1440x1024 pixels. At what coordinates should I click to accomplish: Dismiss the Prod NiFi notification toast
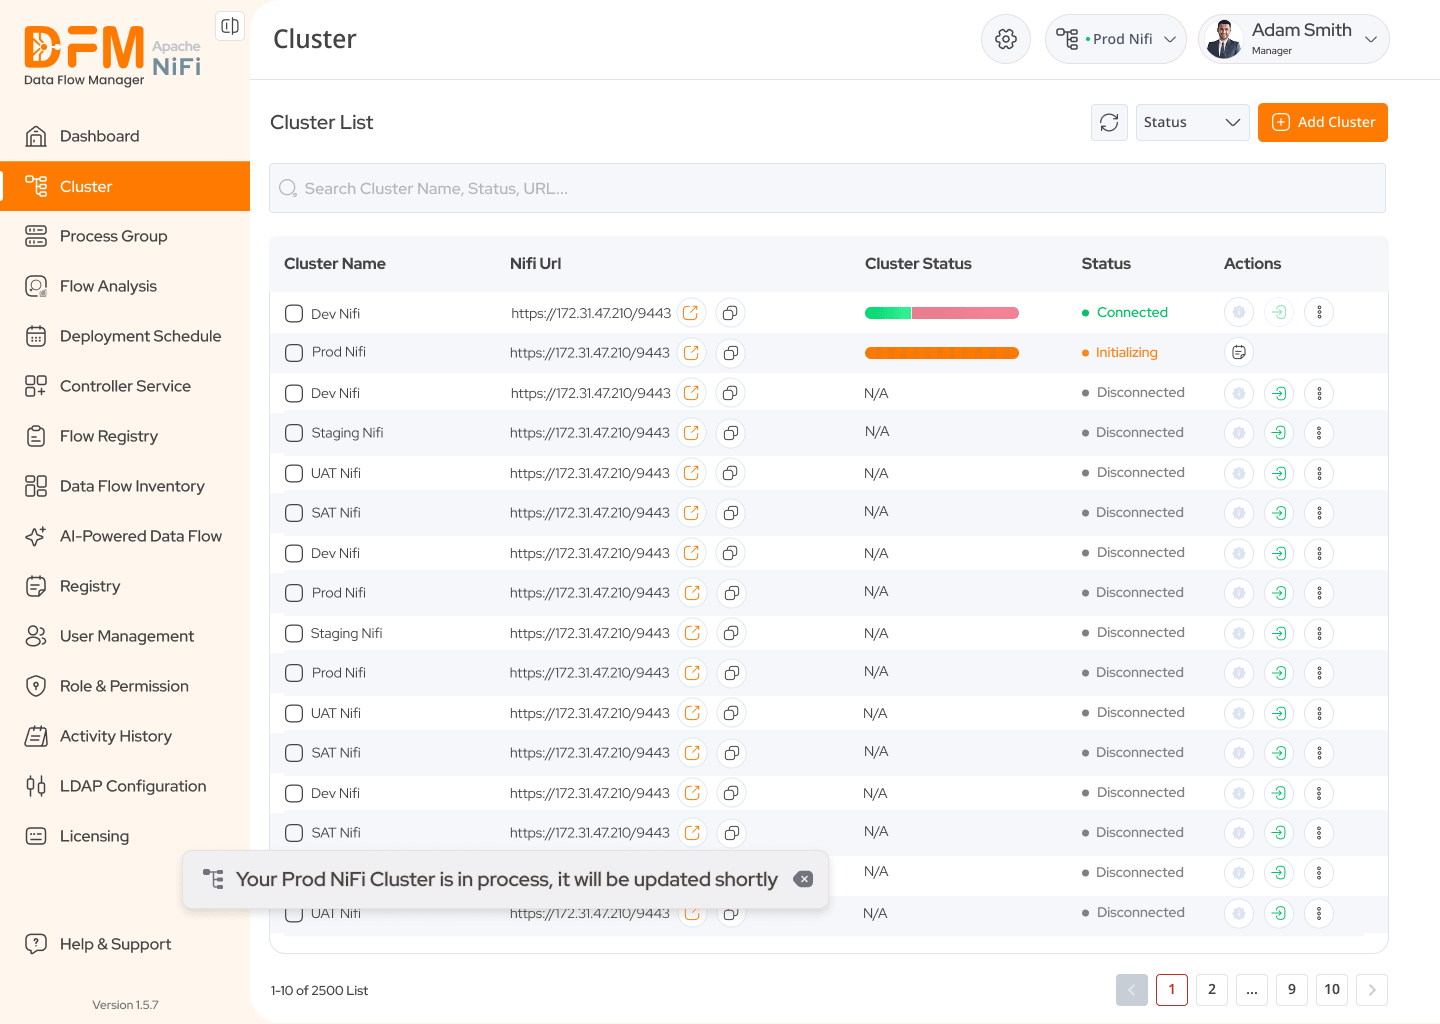pyautogui.click(x=803, y=879)
